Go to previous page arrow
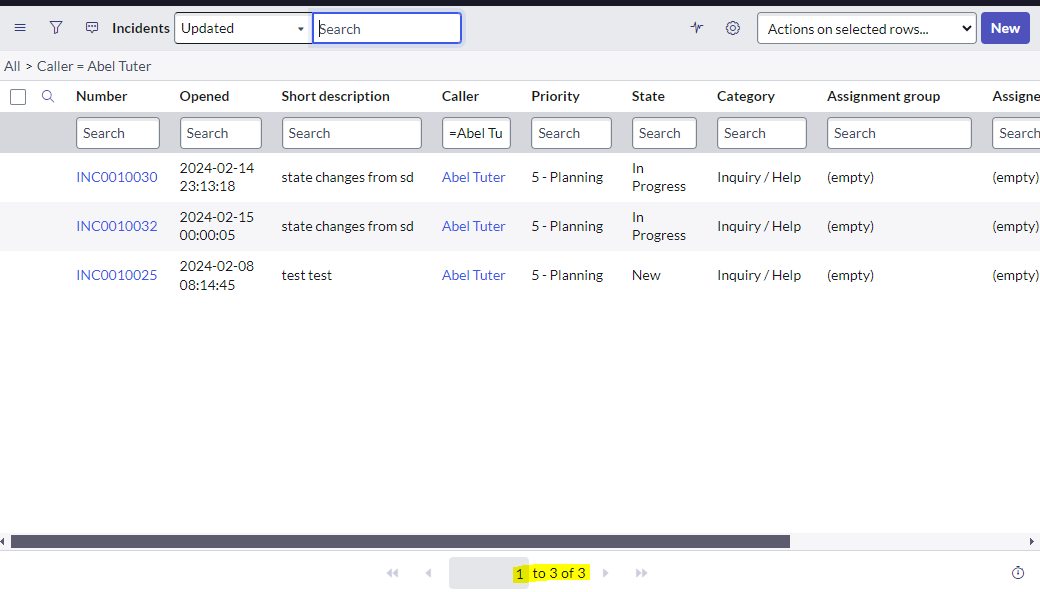 pyautogui.click(x=428, y=573)
